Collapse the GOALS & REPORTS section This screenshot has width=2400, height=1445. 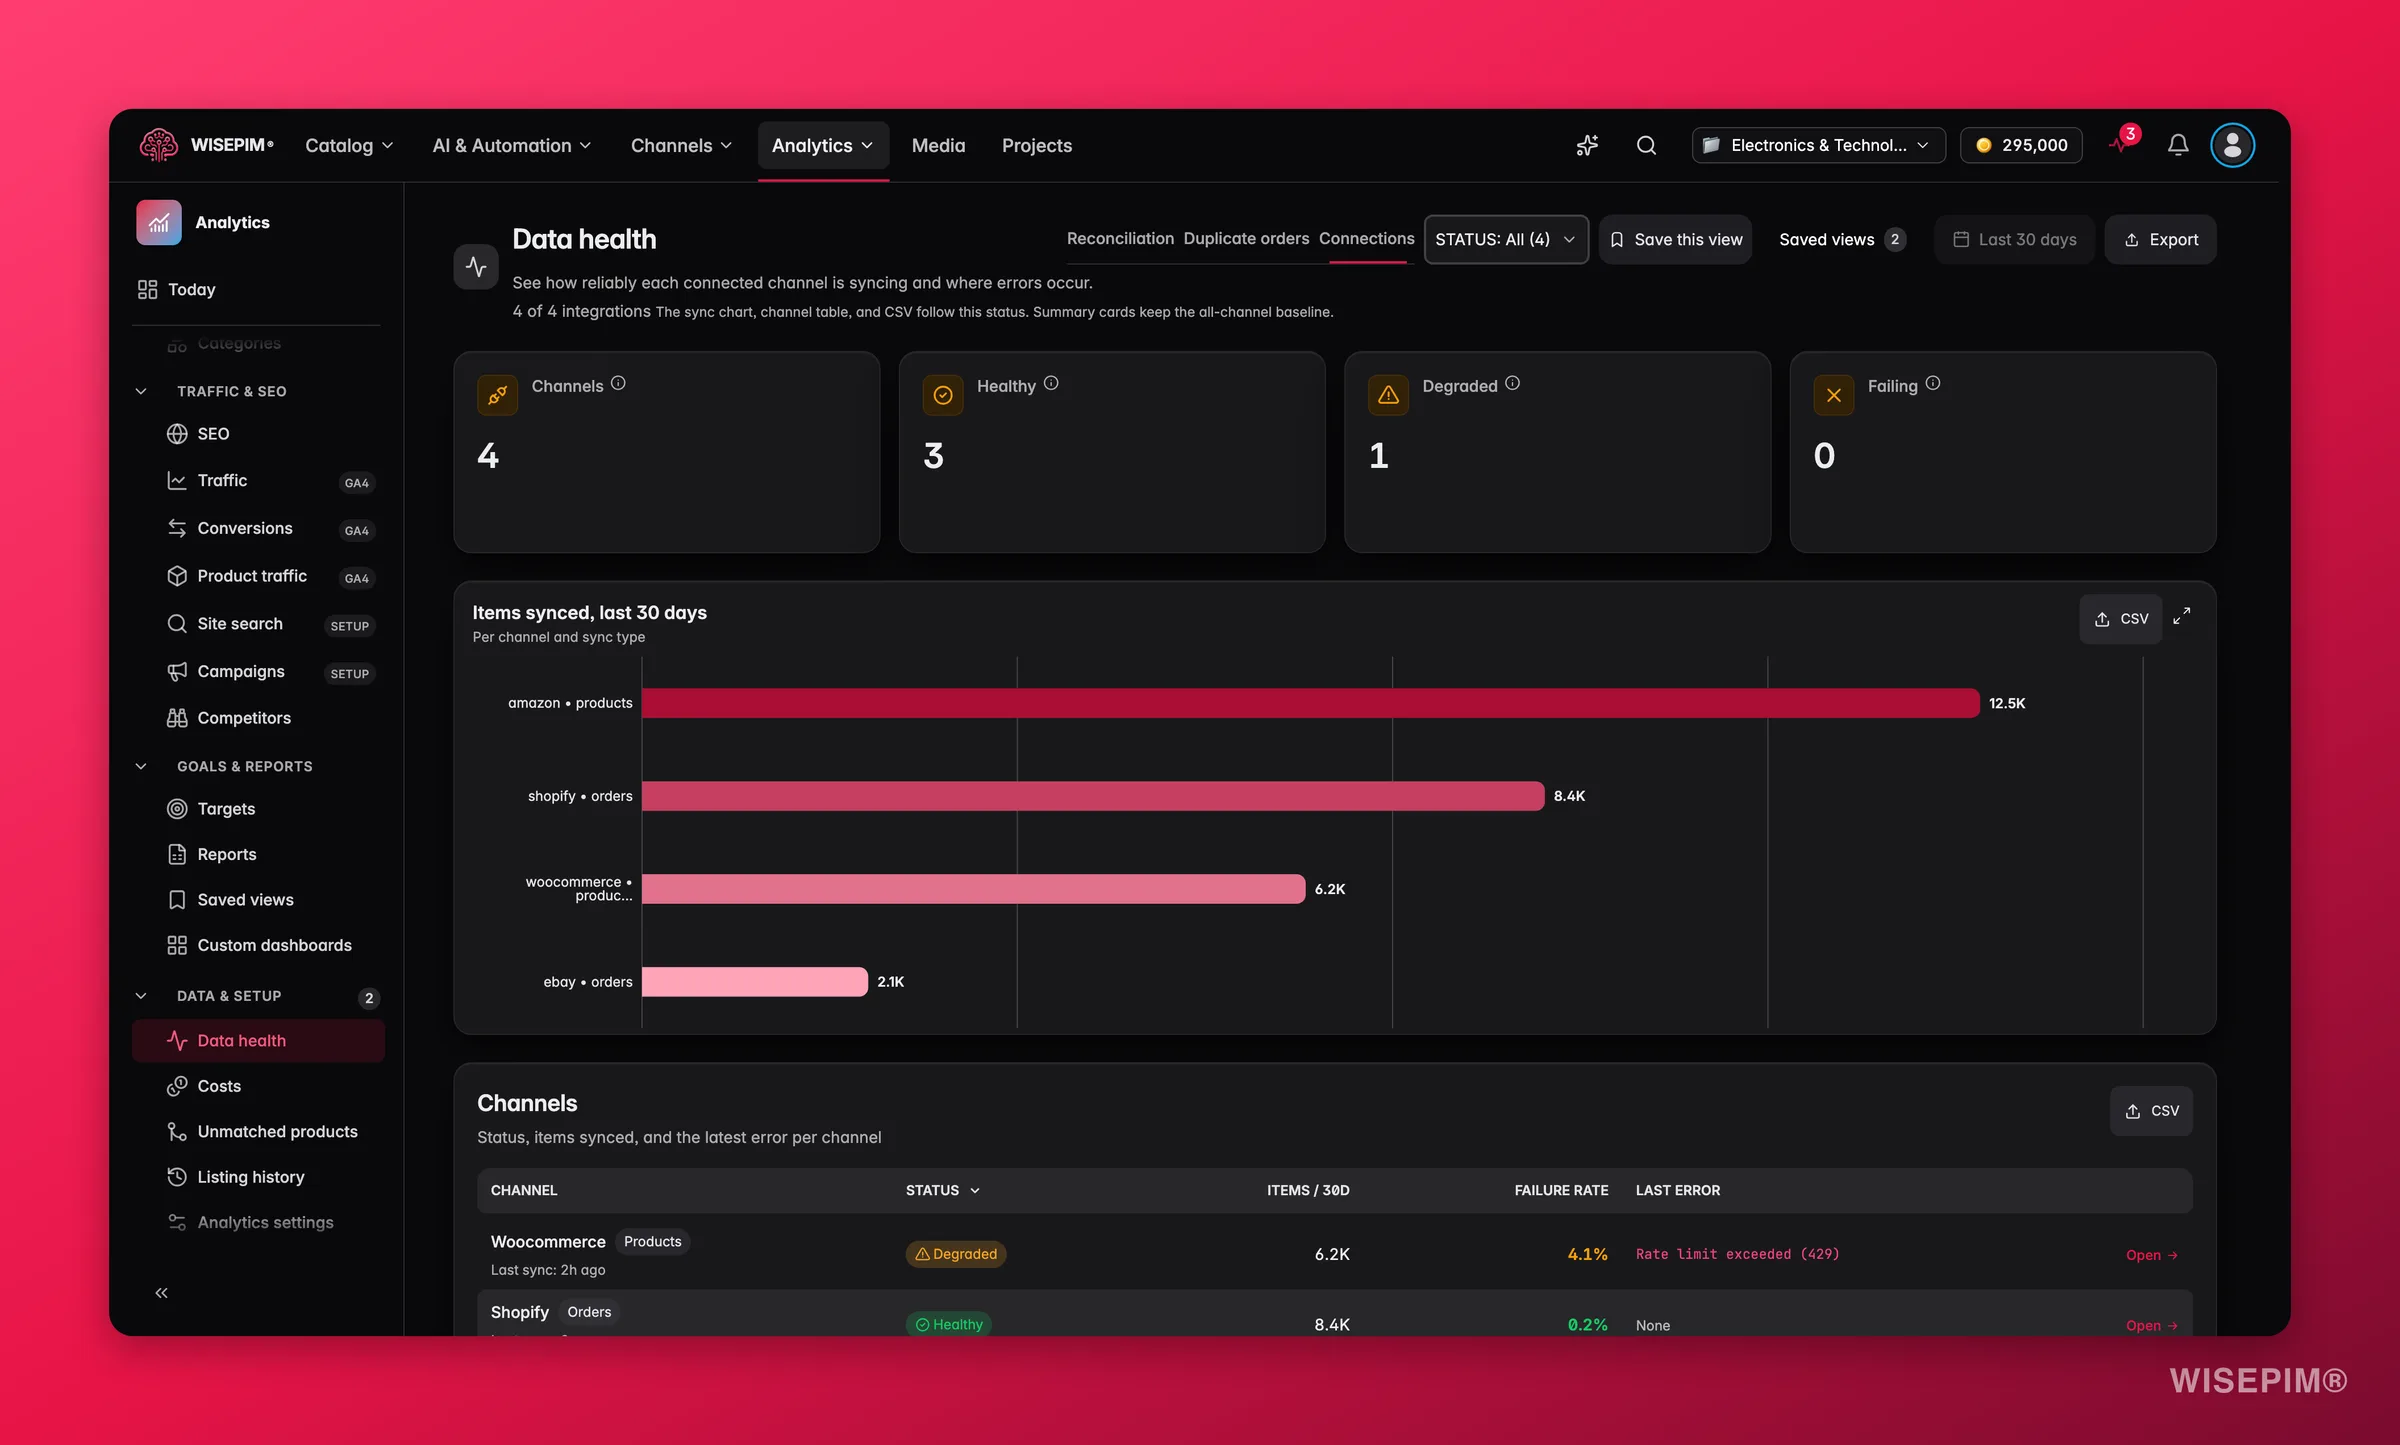coord(141,766)
